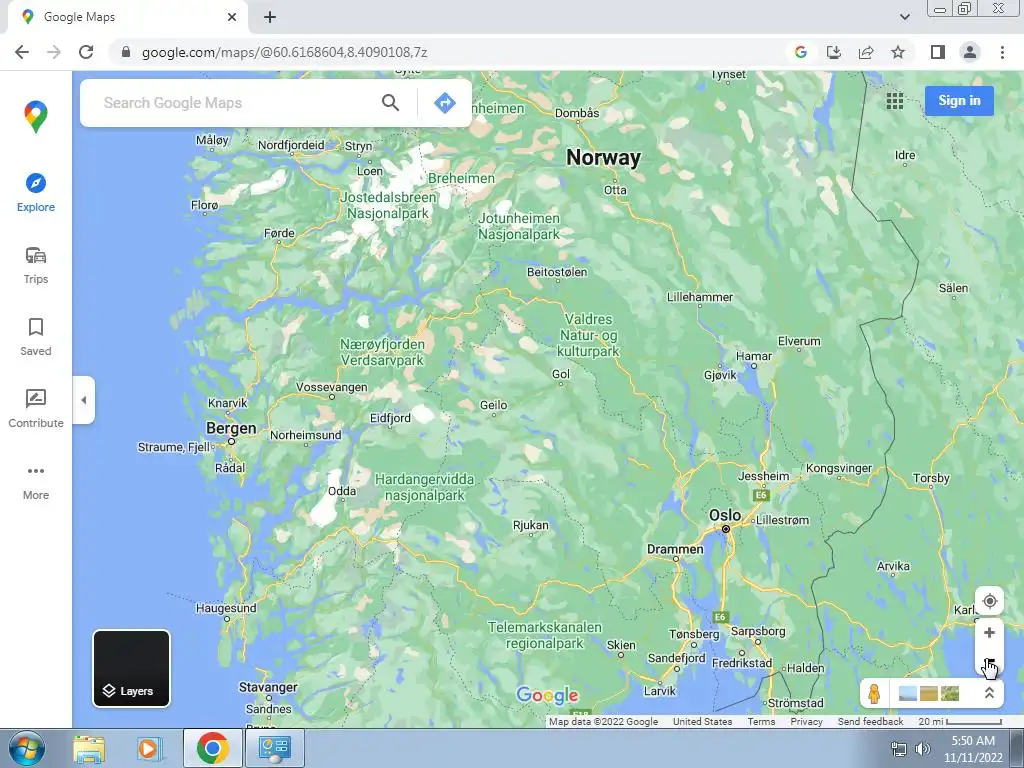The height and width of the screenshot is (768, 1024).
Task: Click the Bergen city label
Action: 231,428
